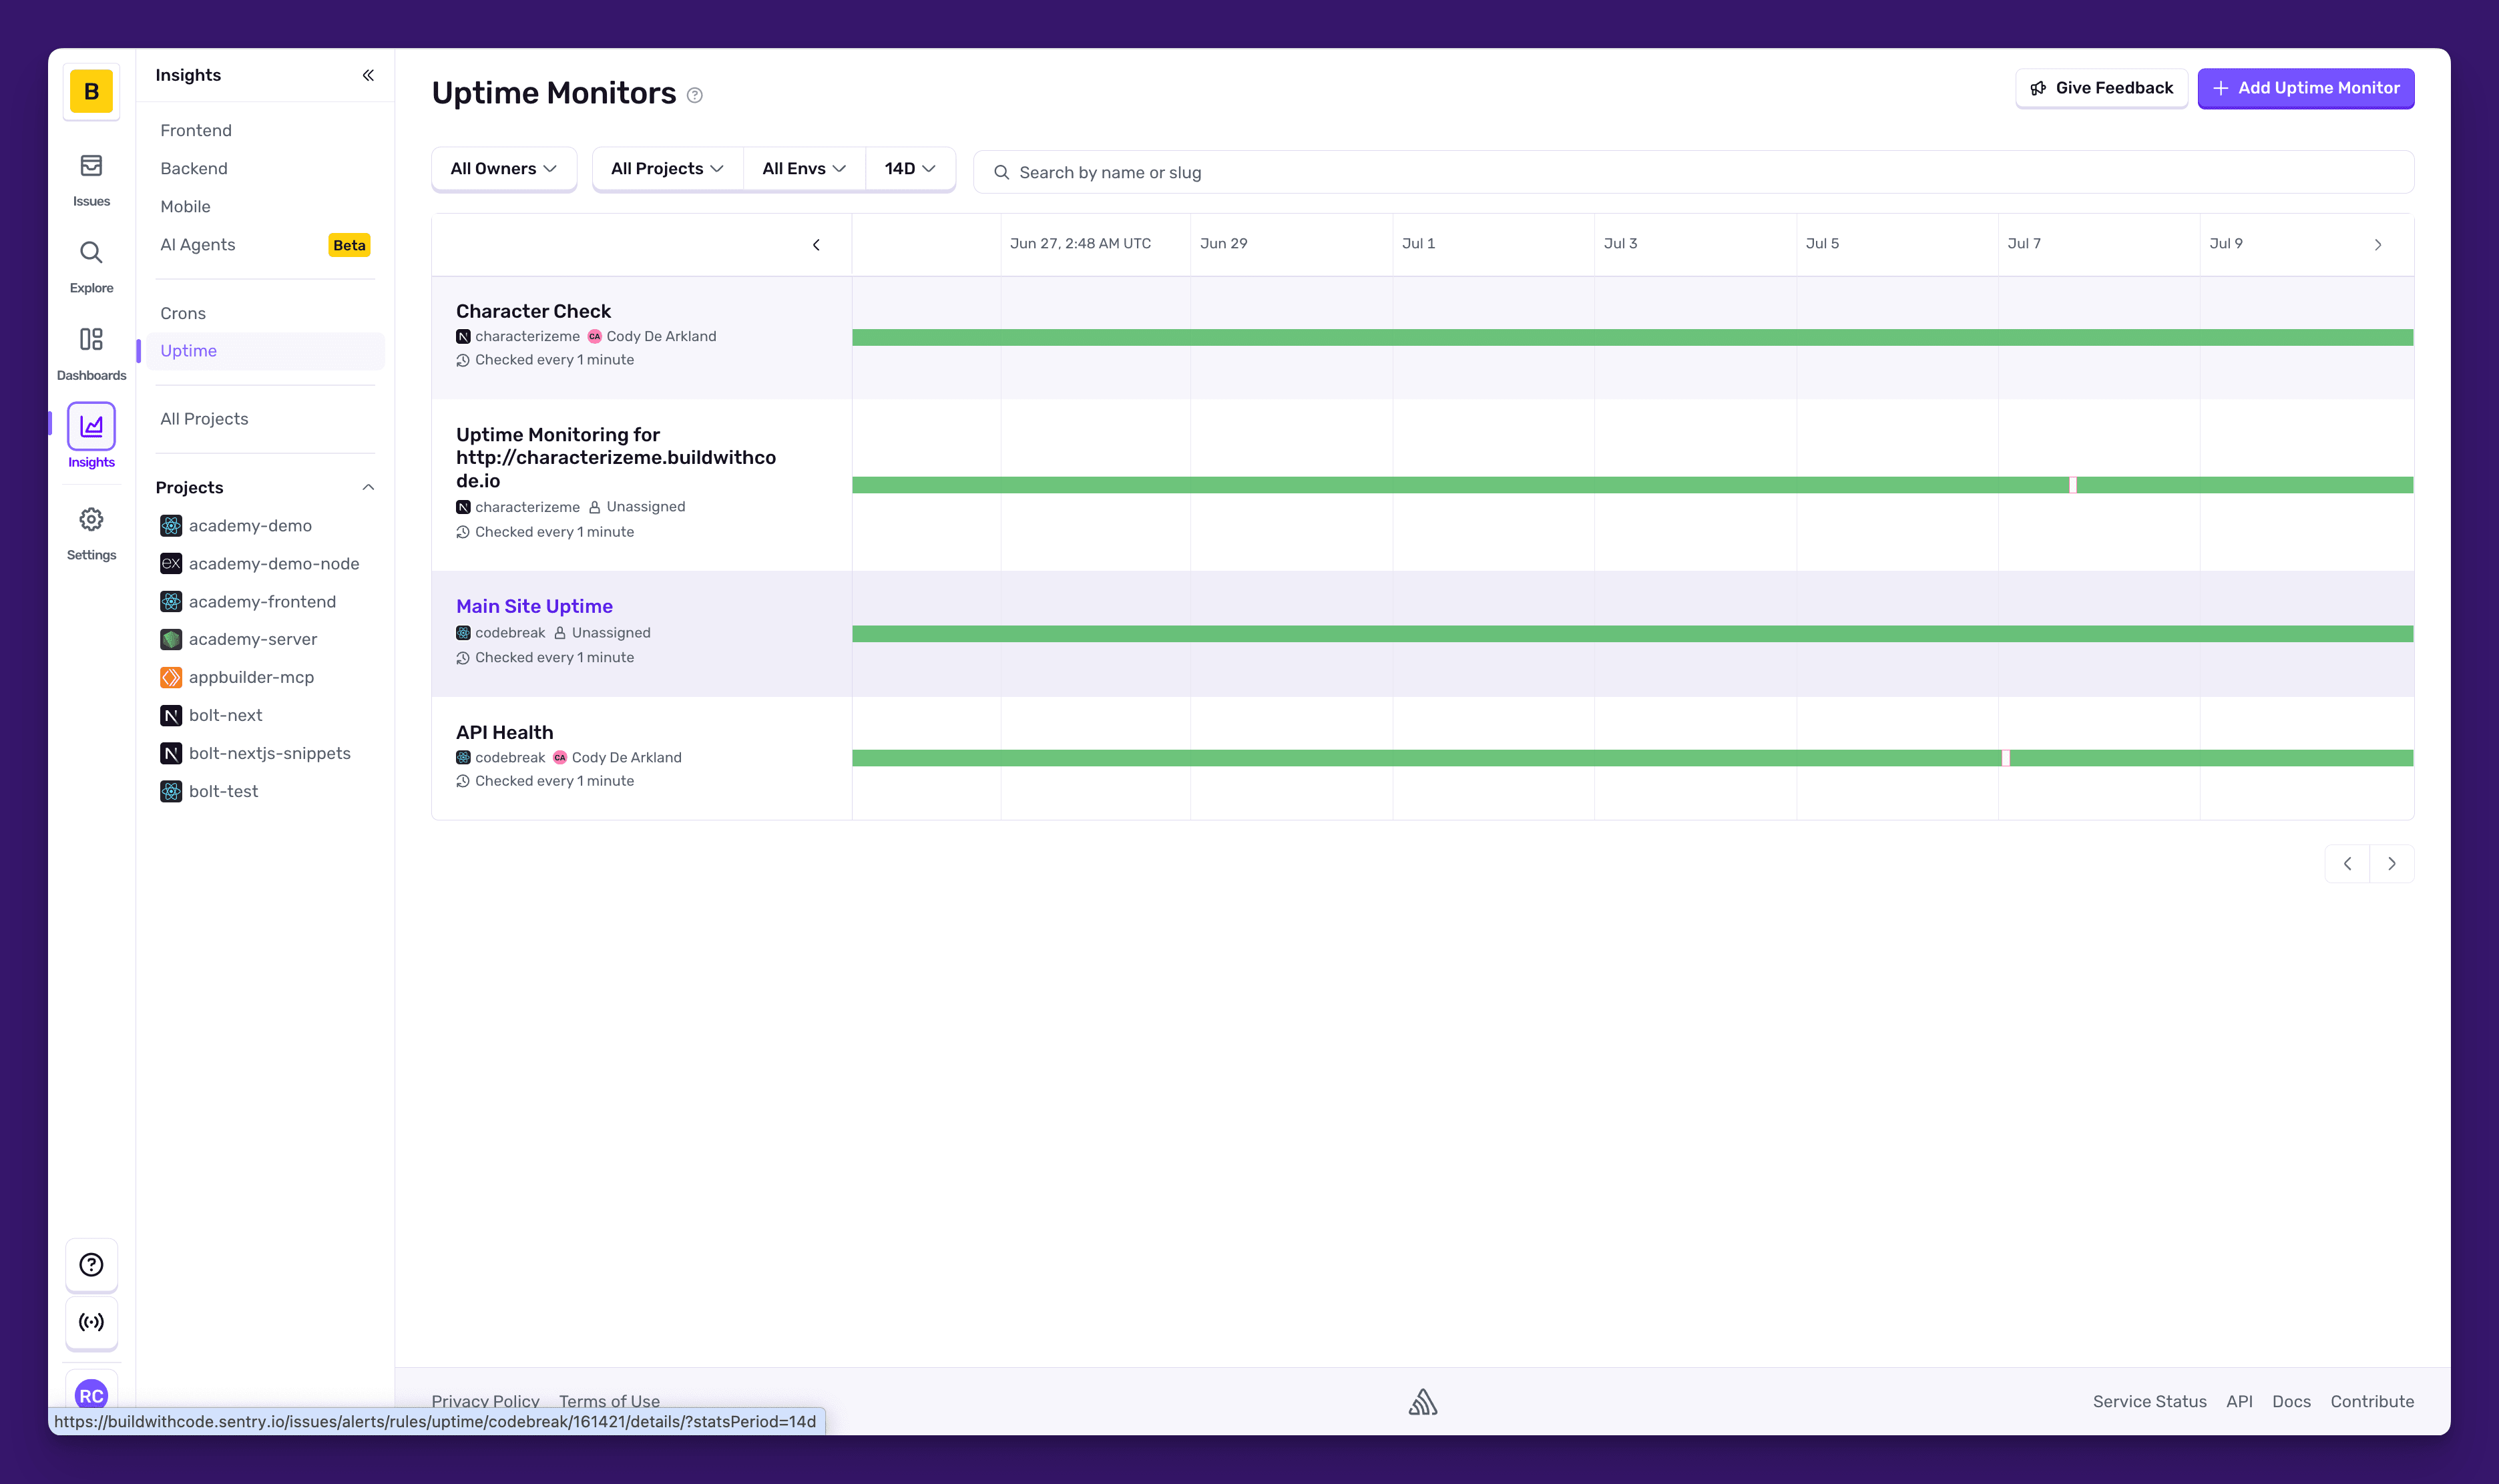Open the help question mark icon
The height and width of the screenshot is (1484, 2499).
[91, 1265]
